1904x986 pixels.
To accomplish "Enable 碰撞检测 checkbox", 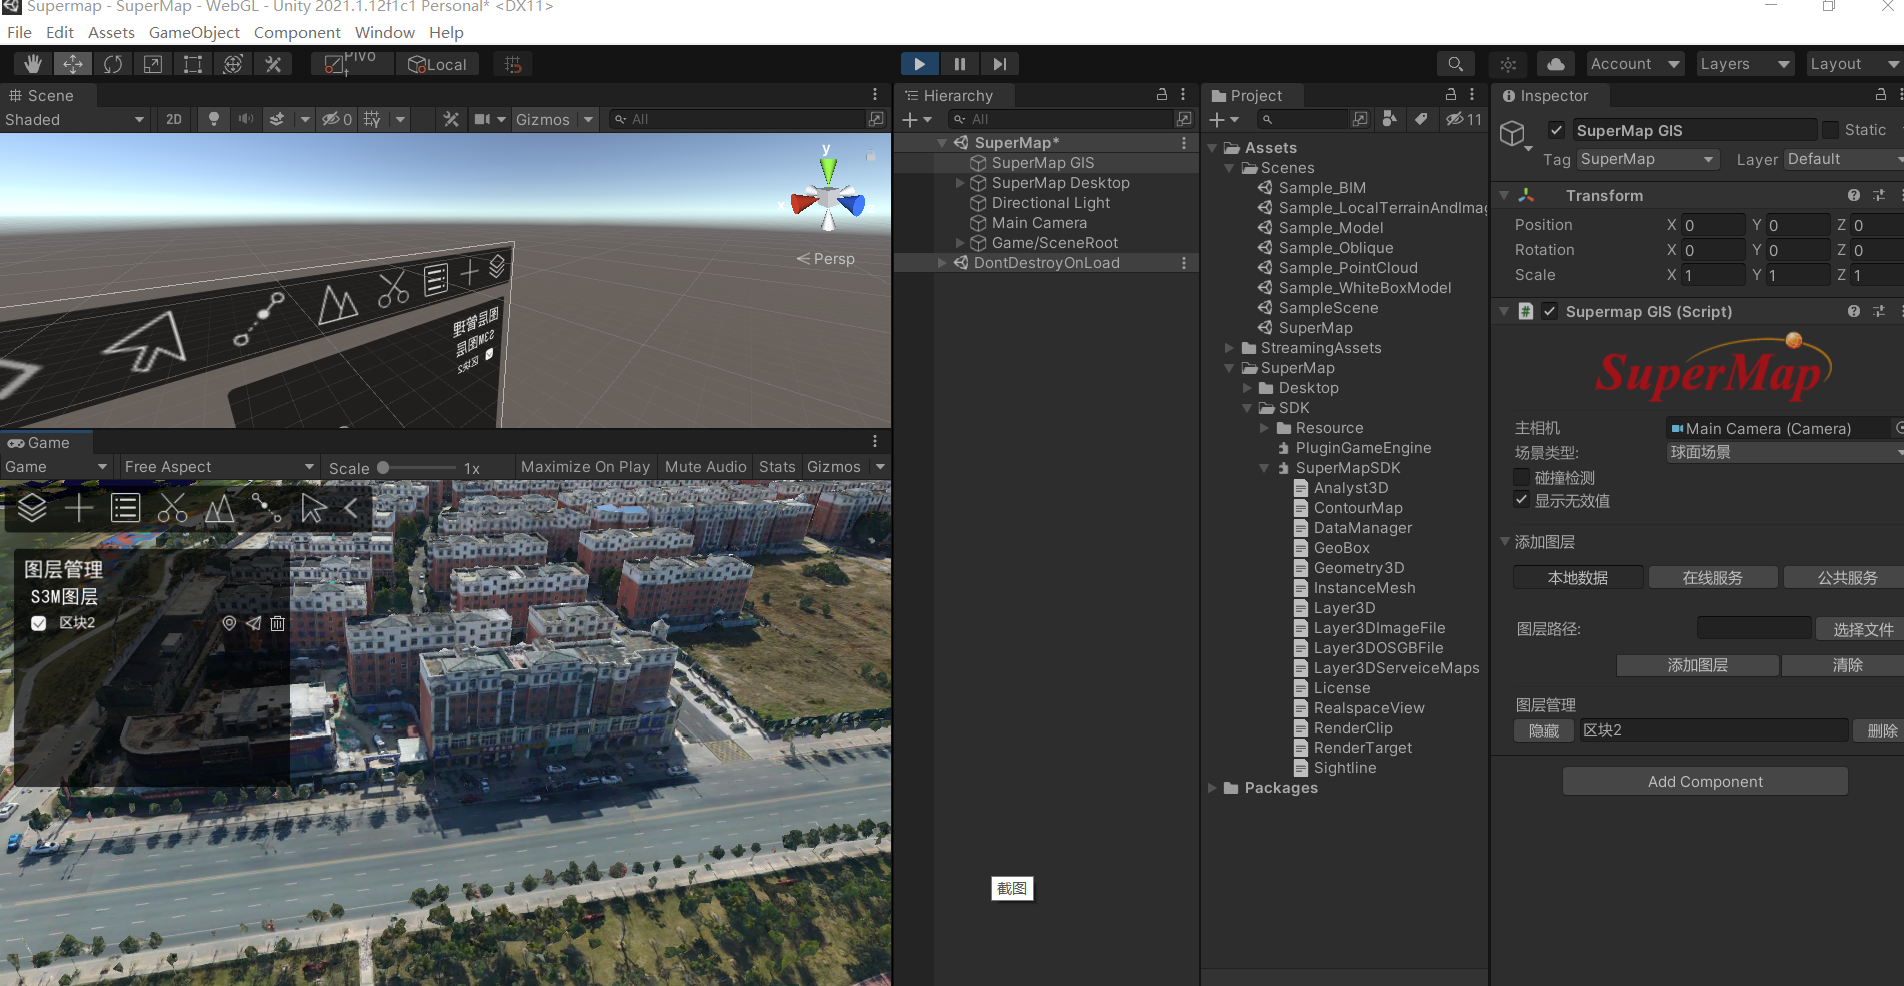I will pos(1521,477).
